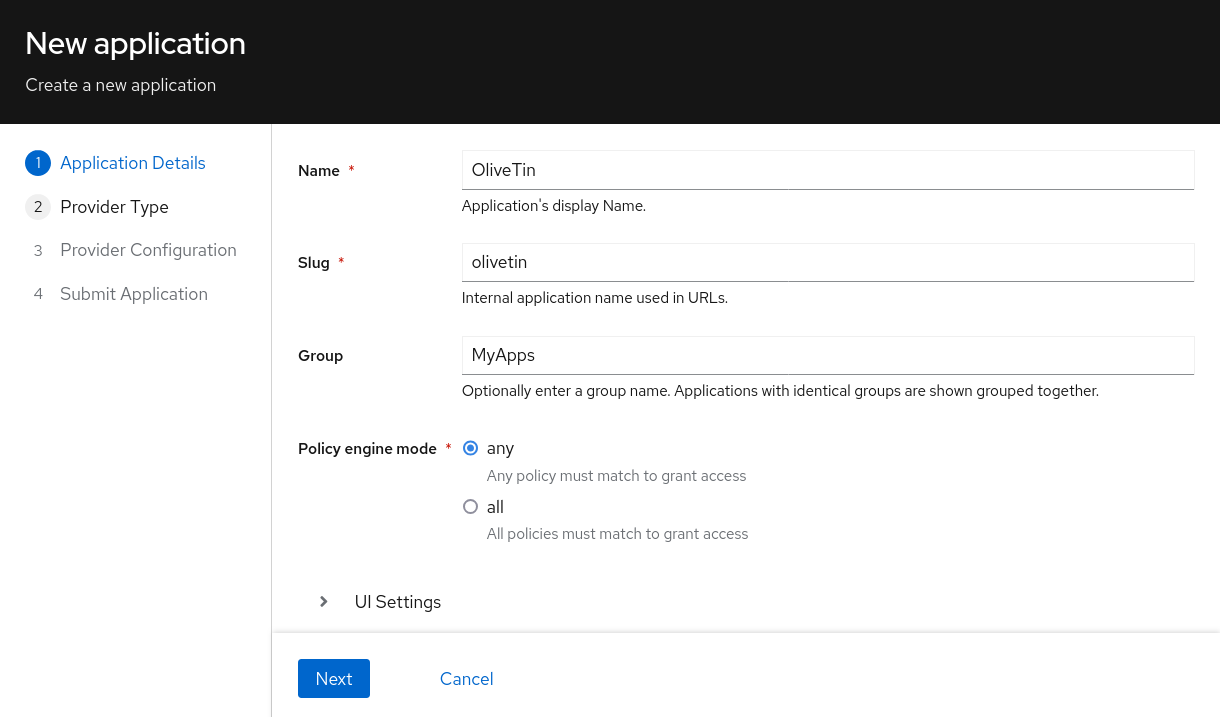The width and height of the screenshot is (1221, 717).
Task: Focus the Slug input with olivetin
Action: [828, 262]
